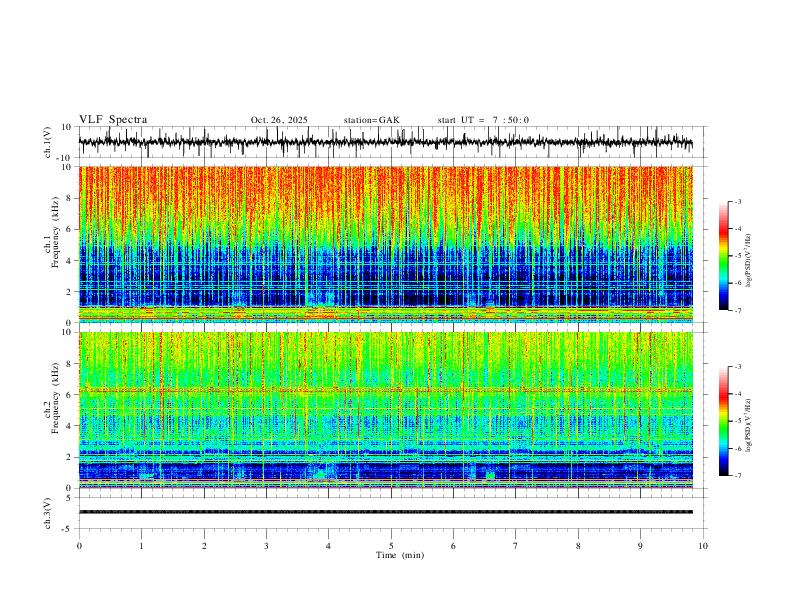792x612 pixels.
Task: Click time axis tick label "10" at right end
Action: [703, 546]
